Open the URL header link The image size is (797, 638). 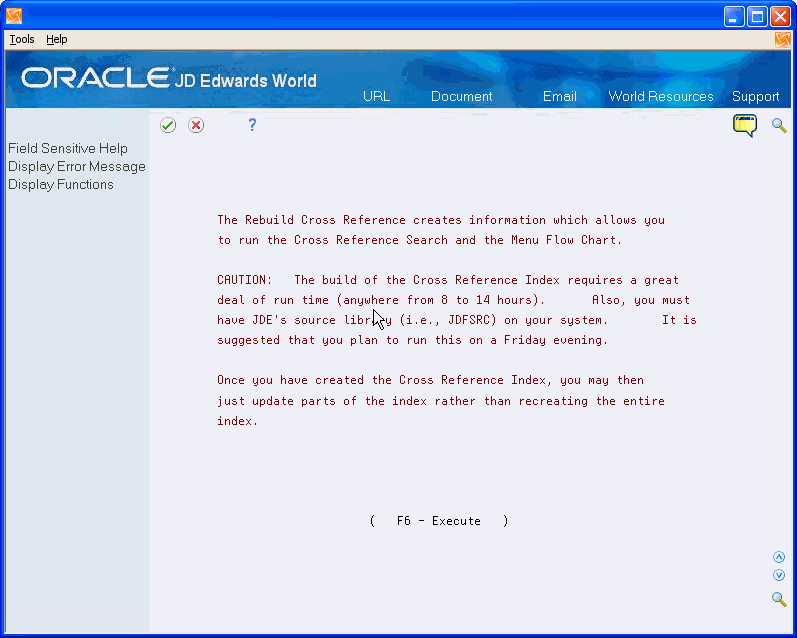click(x=377, y=97)
